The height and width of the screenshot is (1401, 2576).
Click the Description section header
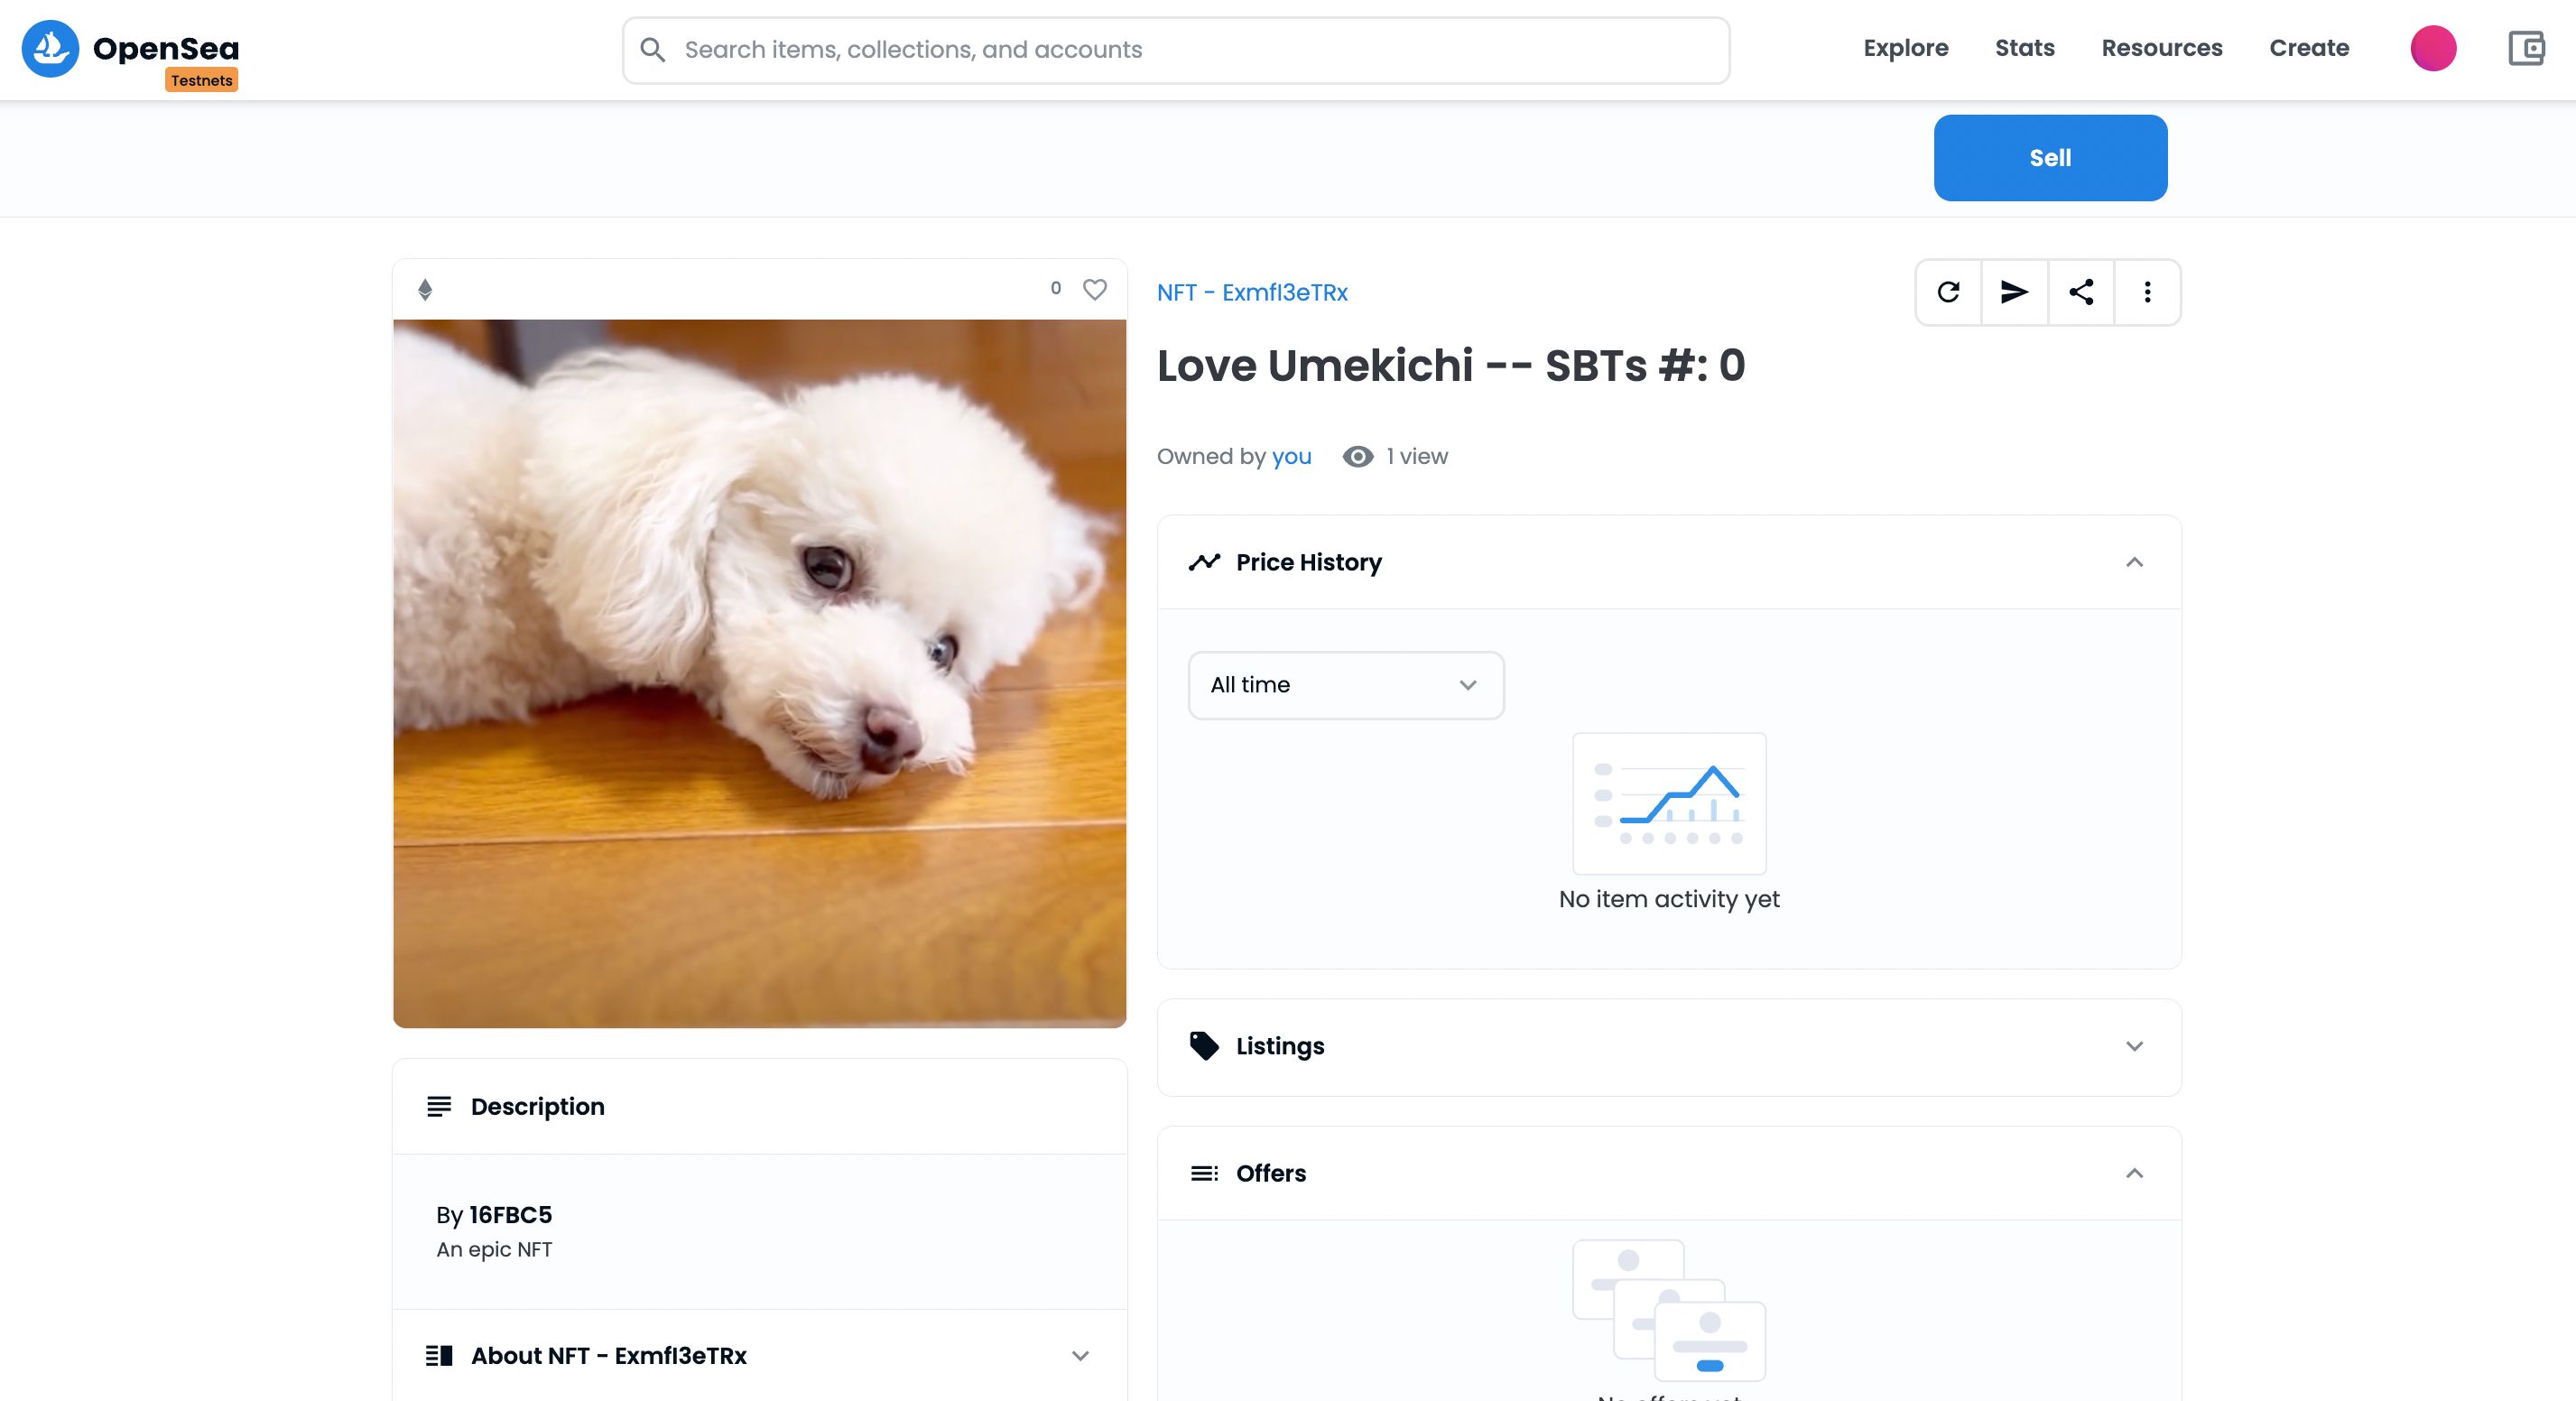pos(760,1107)
